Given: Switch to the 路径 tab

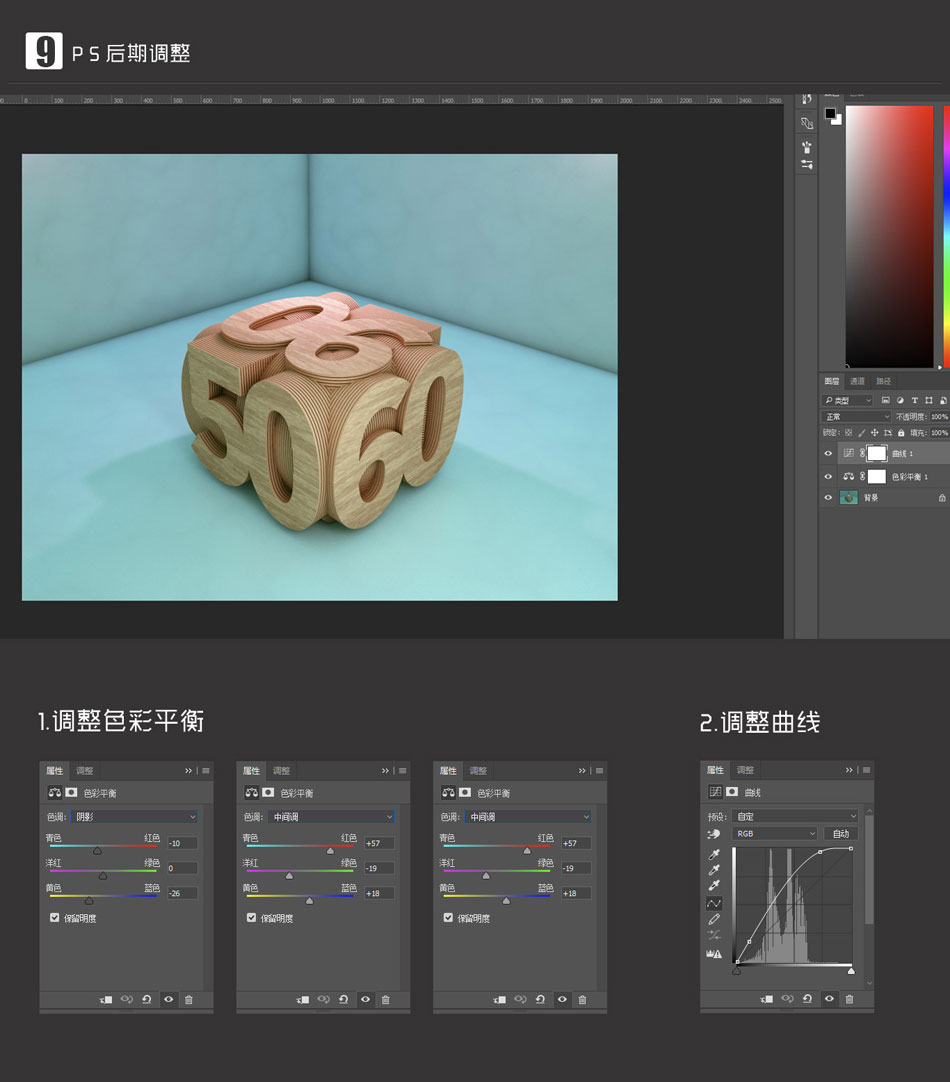Looking at the screenshot, I should [883, 381].
